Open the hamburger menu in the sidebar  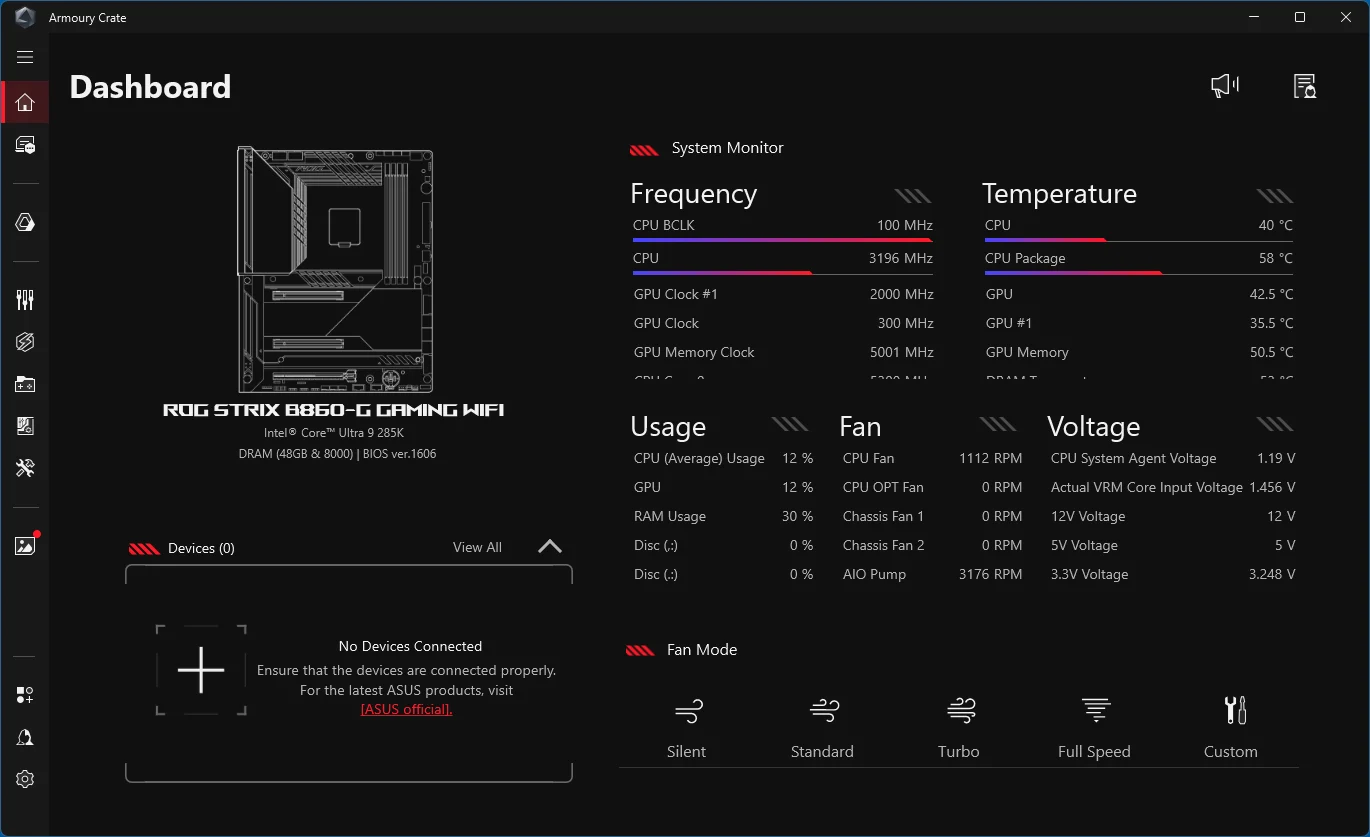25,57
